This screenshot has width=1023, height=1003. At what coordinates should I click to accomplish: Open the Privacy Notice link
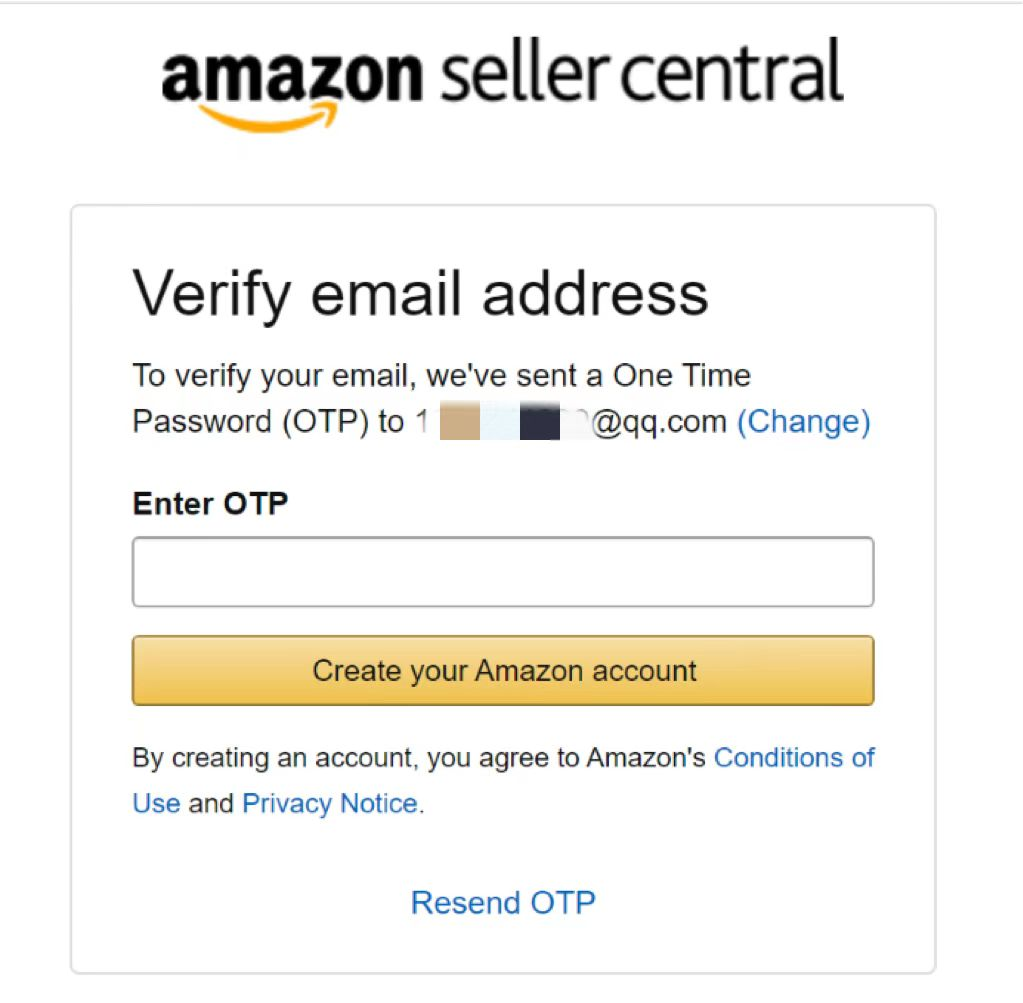pyautogui.click(x=330, y=804)
